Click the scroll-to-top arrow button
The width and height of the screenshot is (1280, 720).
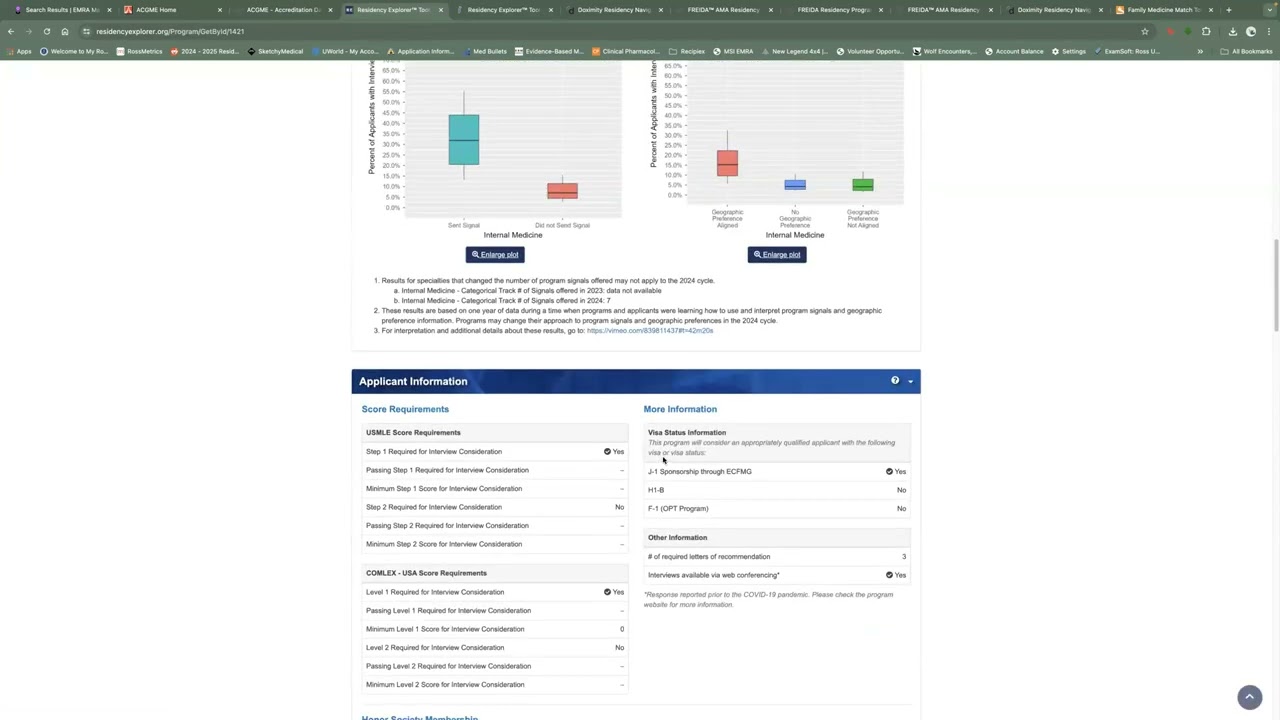coord(1249,697)
